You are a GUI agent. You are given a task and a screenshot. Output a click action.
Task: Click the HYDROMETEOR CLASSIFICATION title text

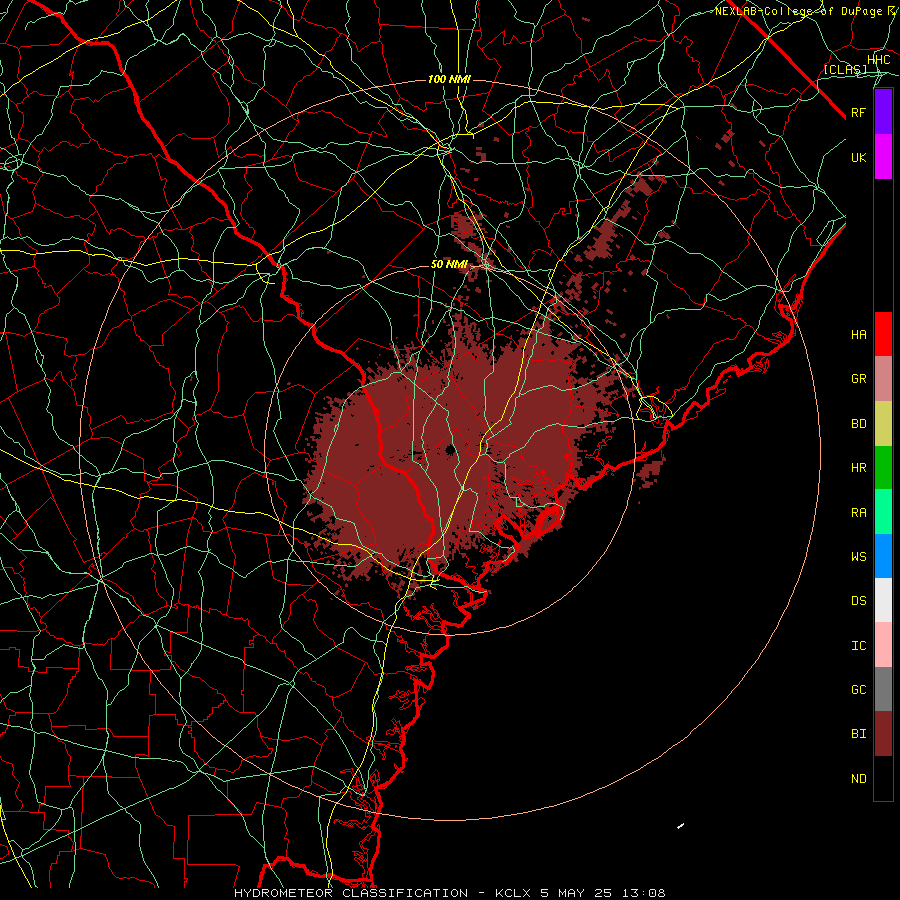pyautogui.click(x=351, y=893)
